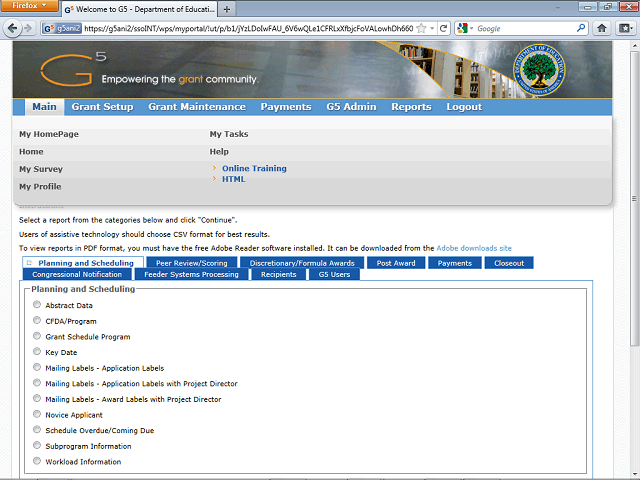
Task: Click the vertical page scrollbar thumb
Action: [x=634, y=199]
